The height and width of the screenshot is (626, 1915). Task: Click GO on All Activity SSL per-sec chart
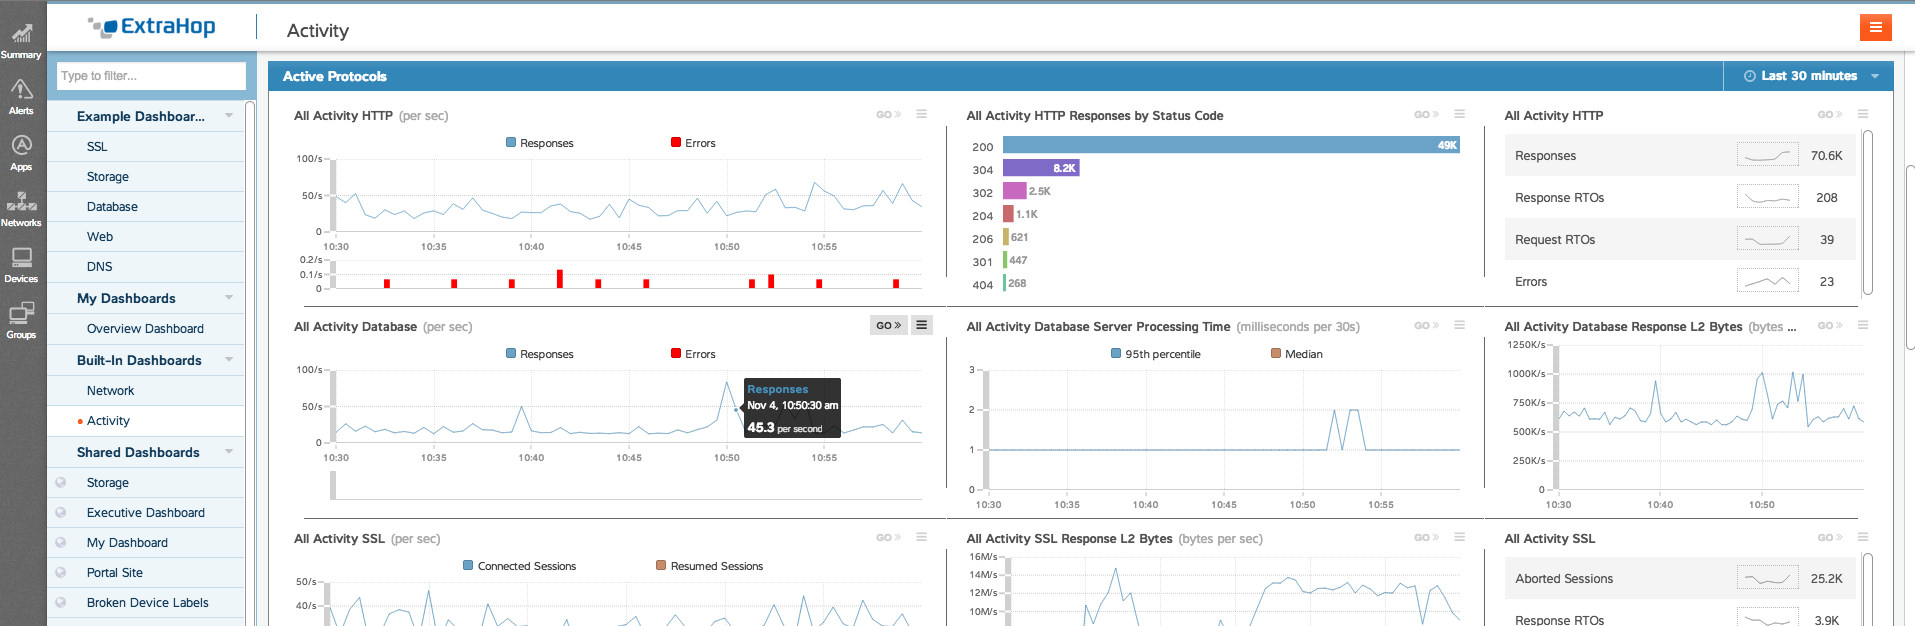(888, 537)
